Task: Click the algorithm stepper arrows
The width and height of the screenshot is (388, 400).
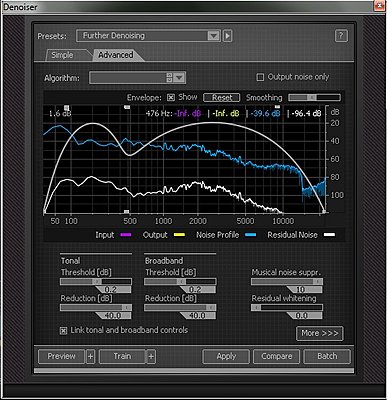Action: [169, 78]
